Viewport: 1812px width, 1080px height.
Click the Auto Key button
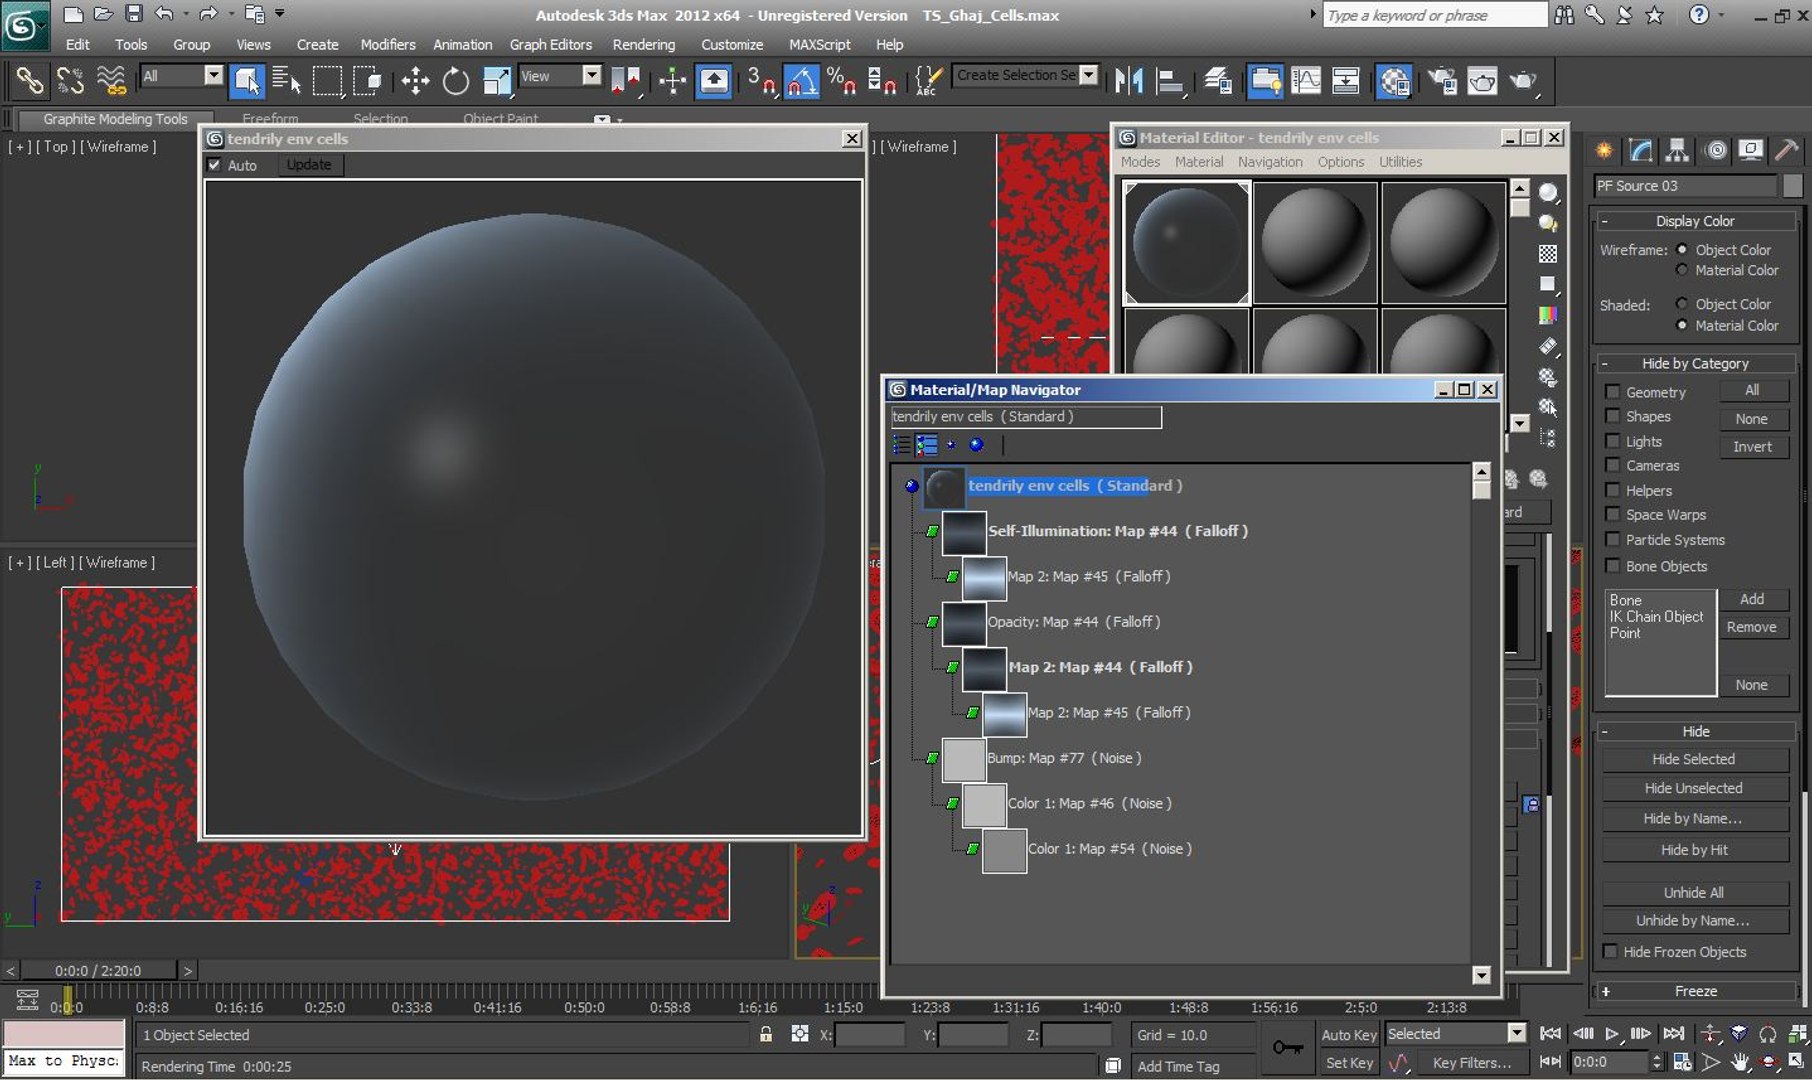(x=1349, y=1035)
